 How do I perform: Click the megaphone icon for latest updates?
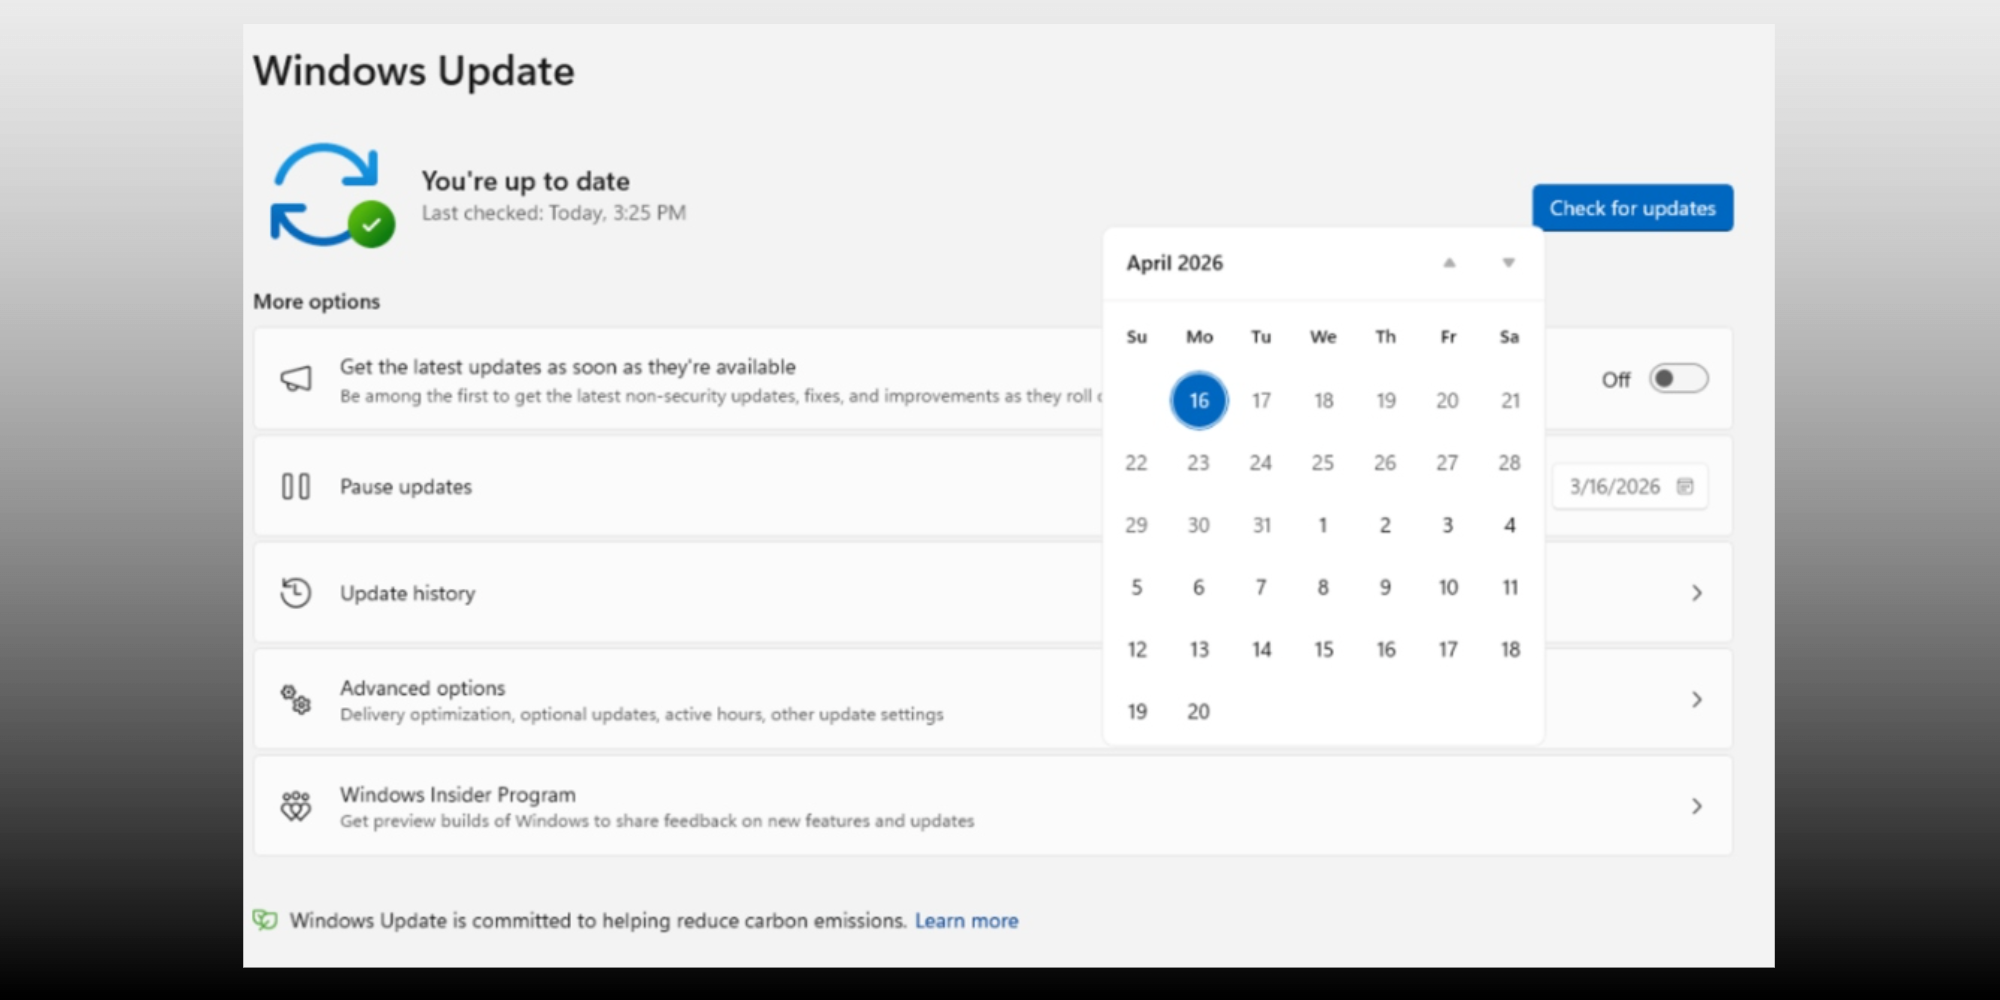click(296, 379)
